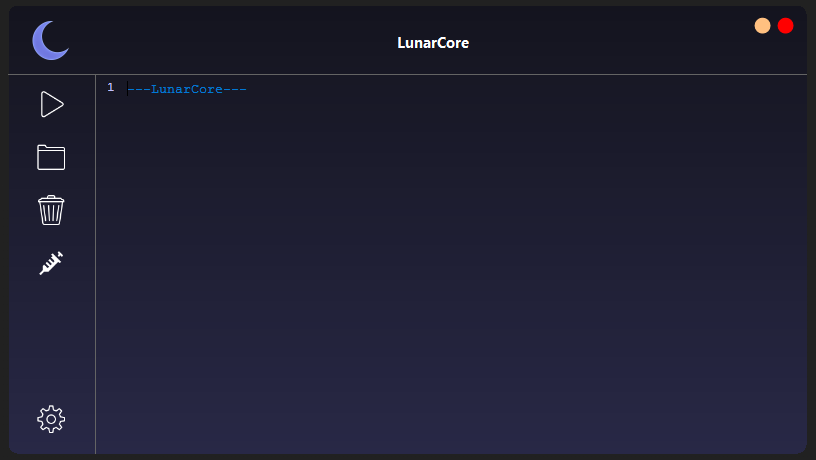Open settings with the gear icon
This screenshot has width=816, height=460.
click(51, 419)
